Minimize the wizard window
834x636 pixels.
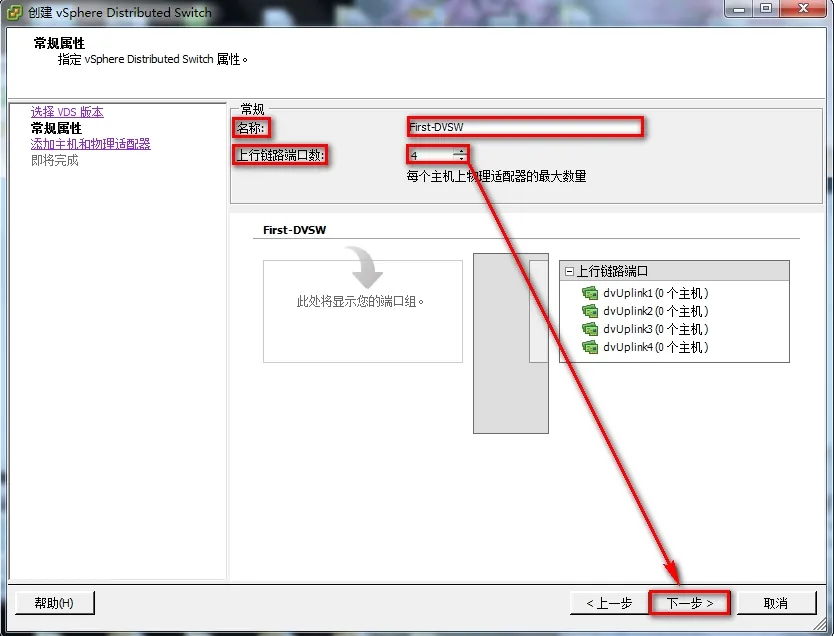tap(739, 9)
